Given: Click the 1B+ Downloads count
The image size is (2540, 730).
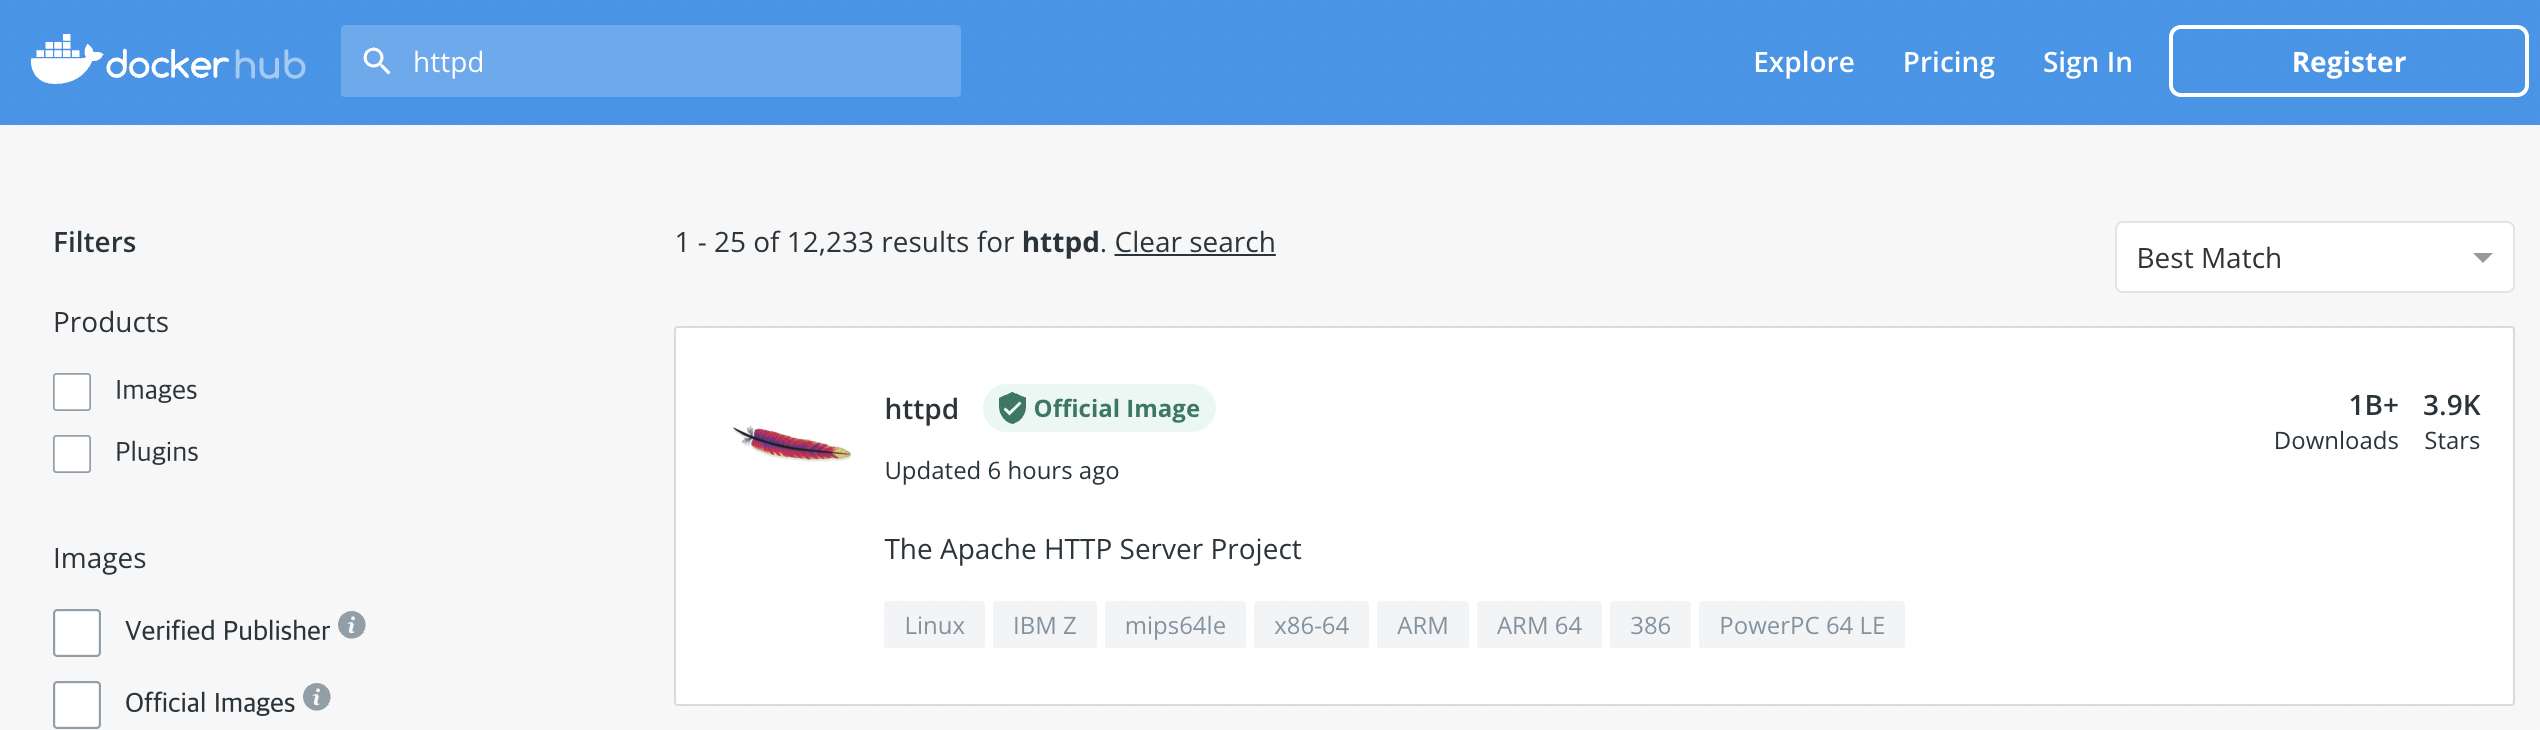Looking at the screenshot, I should pyautogui.click(x=2336, y=422).
